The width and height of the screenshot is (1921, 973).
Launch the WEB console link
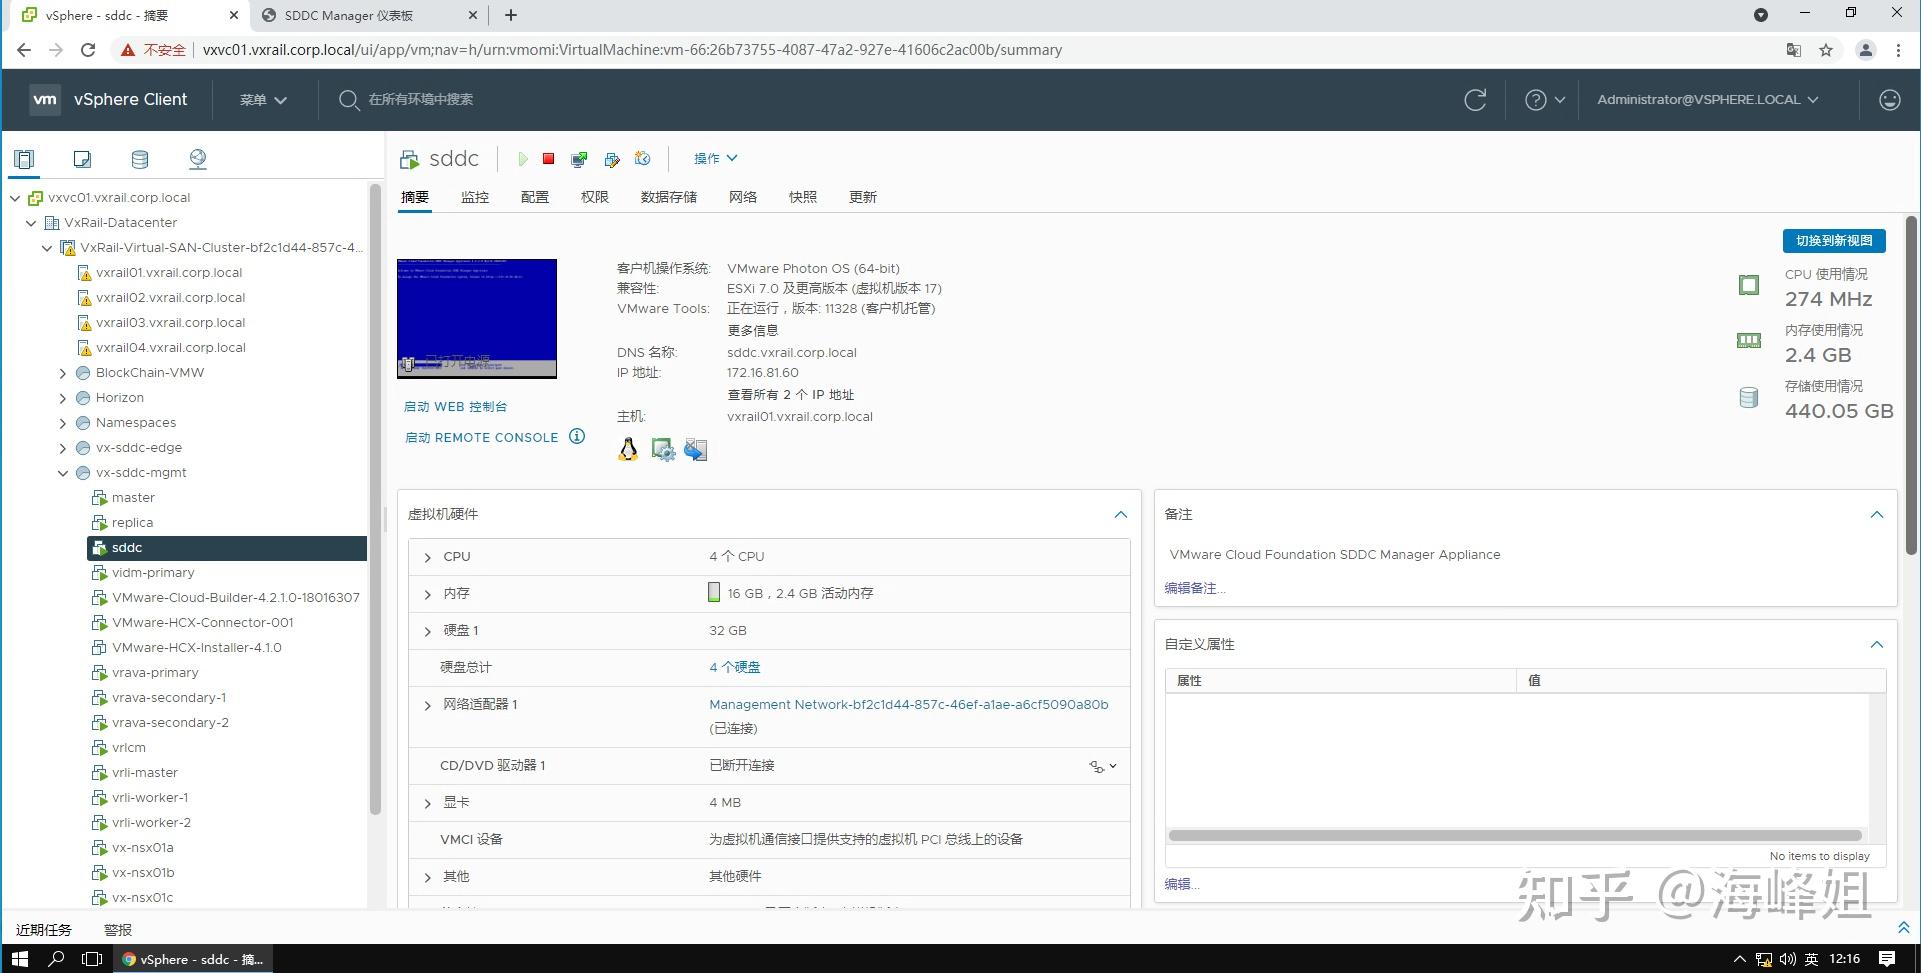pos(455,406)
